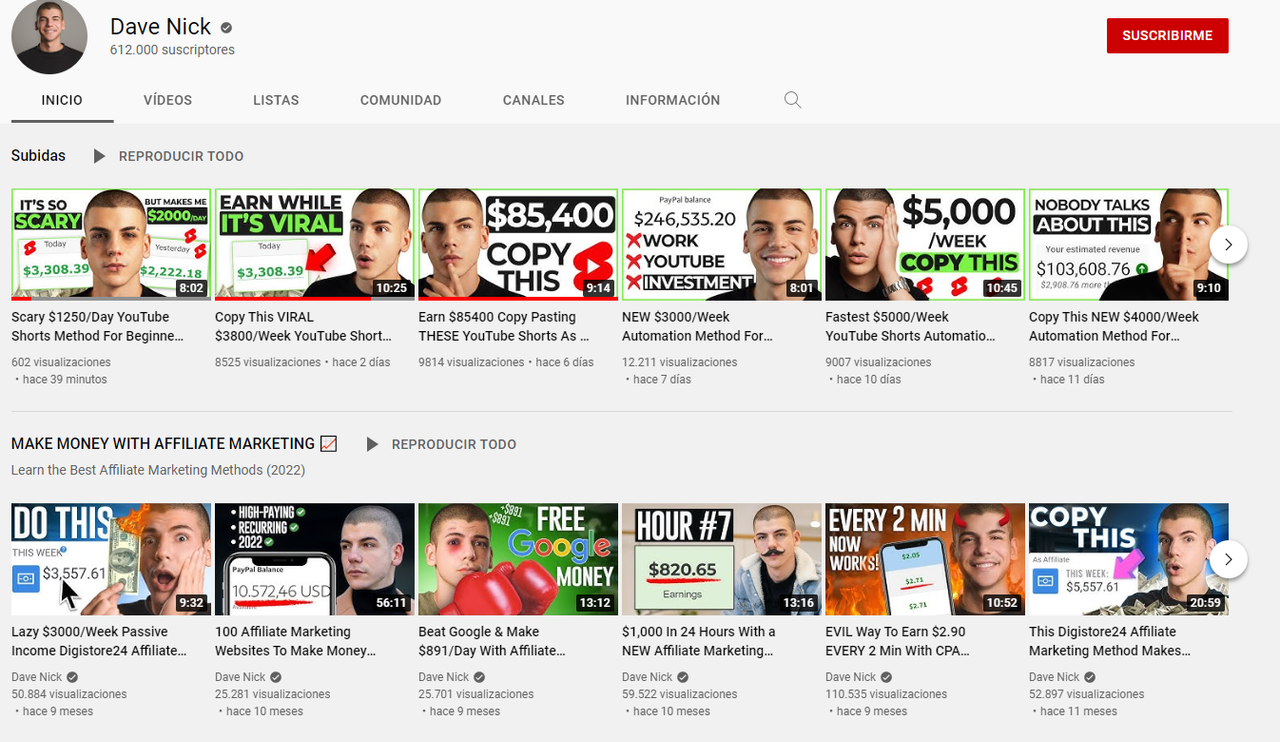Click FREE Google MONEY thumbnail
This screenshot has width=1280, height=742.
click(518, 559)
